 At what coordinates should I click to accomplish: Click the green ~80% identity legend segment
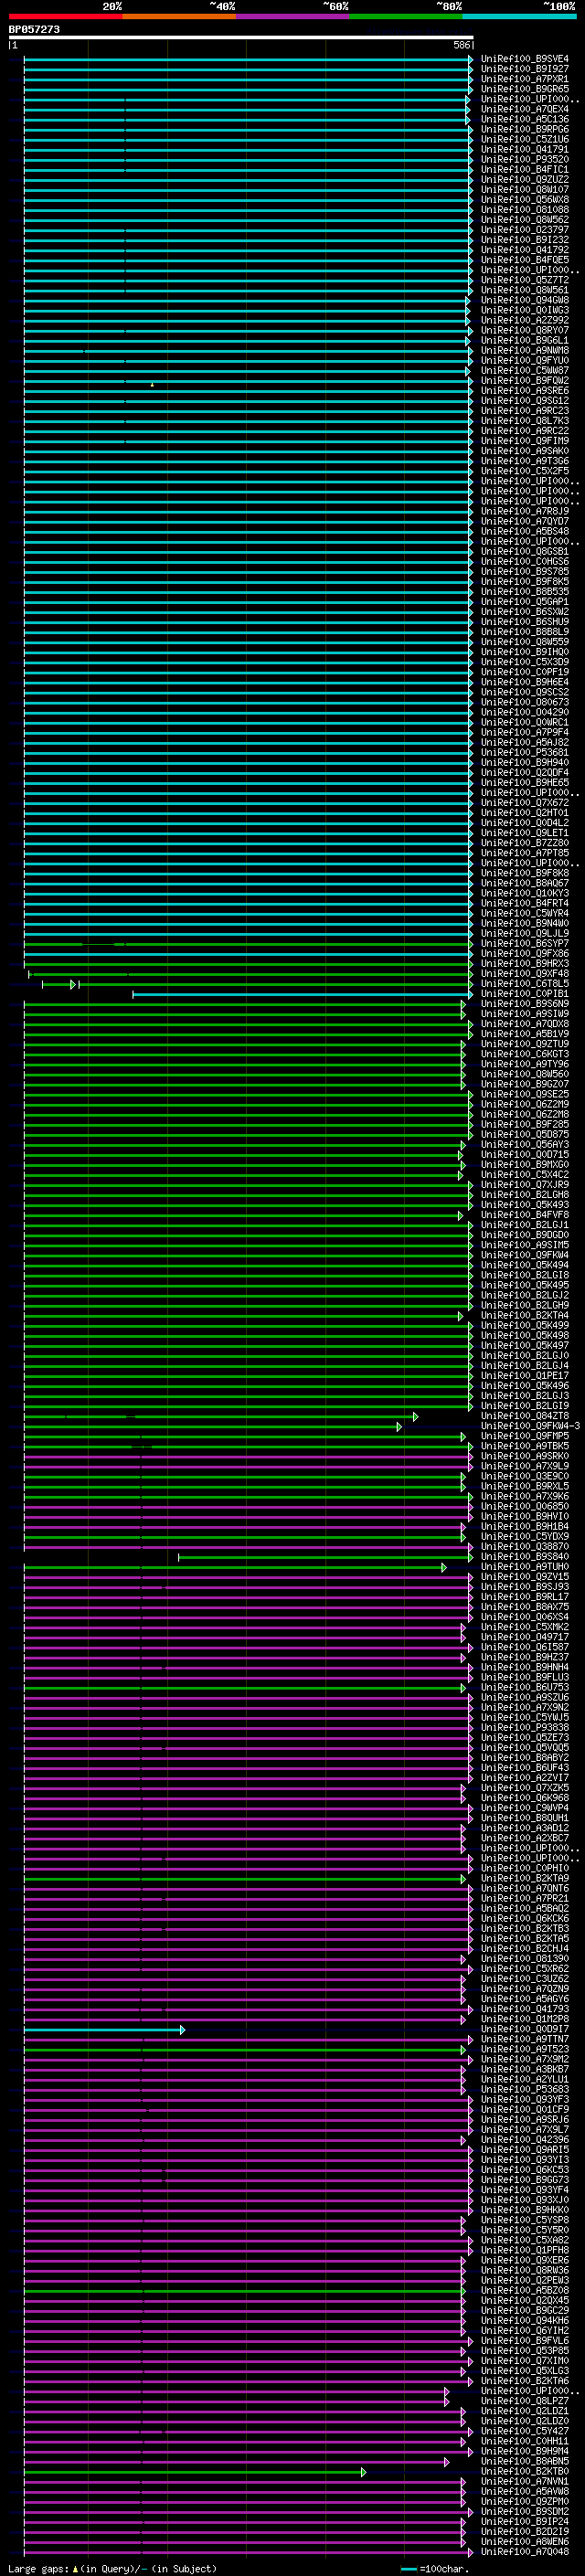tap(406, 16)
